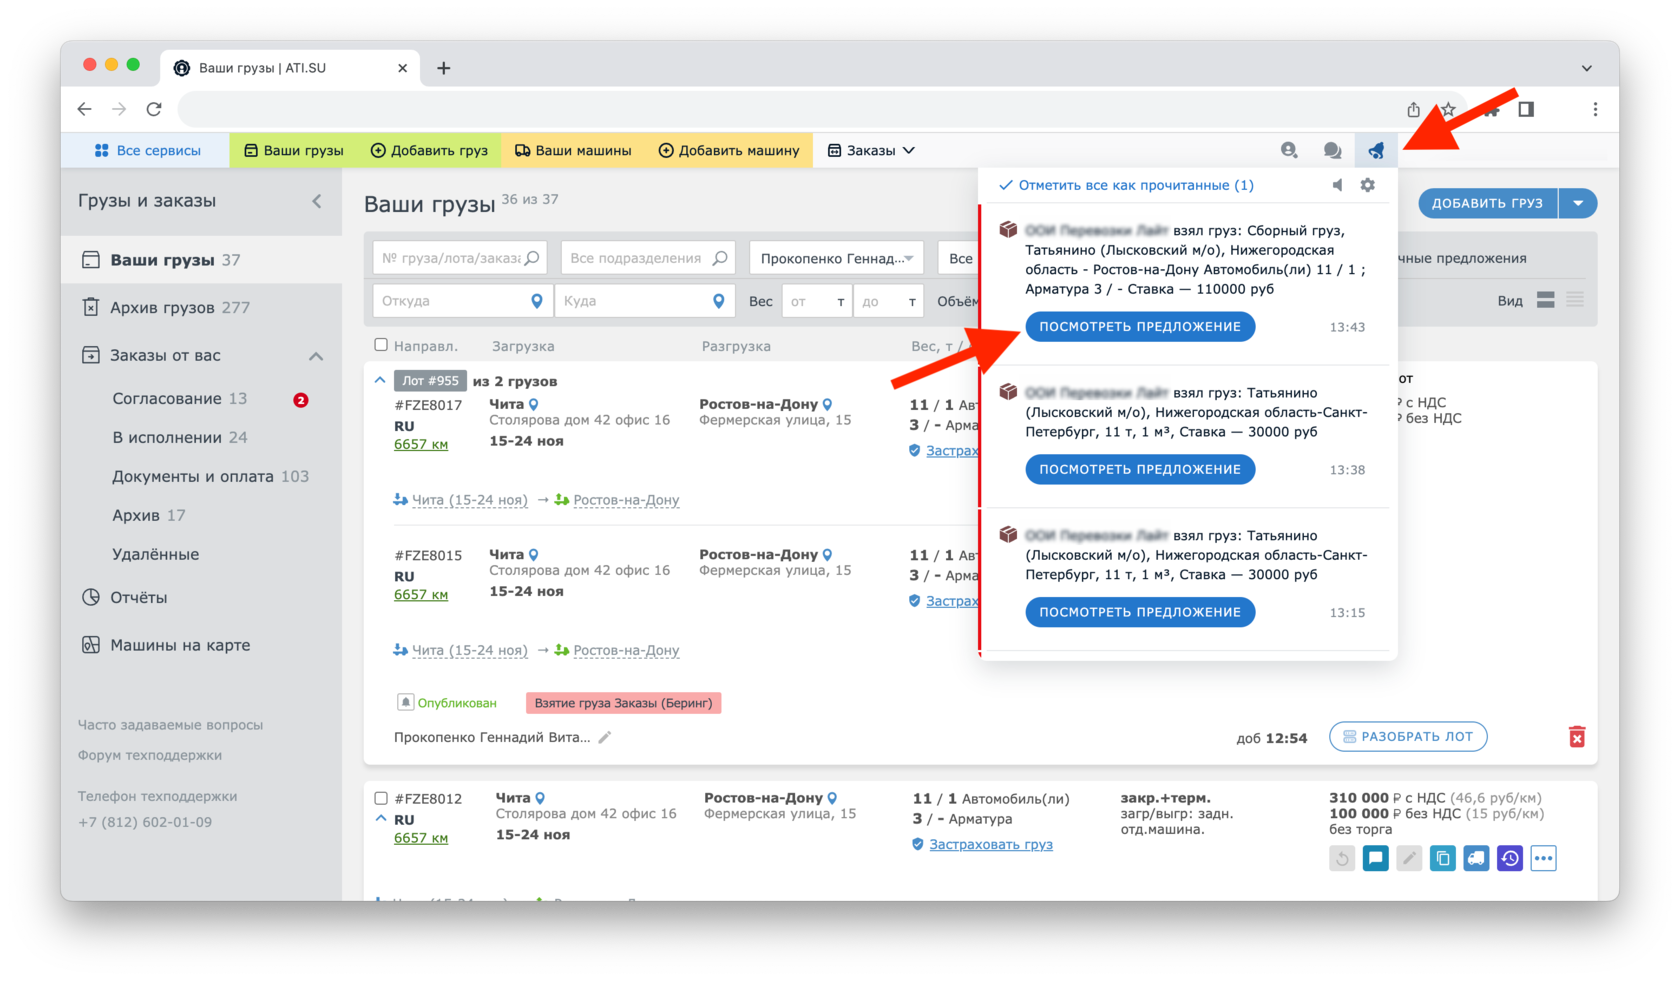The height and width of the screenshot is (981, 1680).
Task: Reload the browser page
Action: click(154, 109)
